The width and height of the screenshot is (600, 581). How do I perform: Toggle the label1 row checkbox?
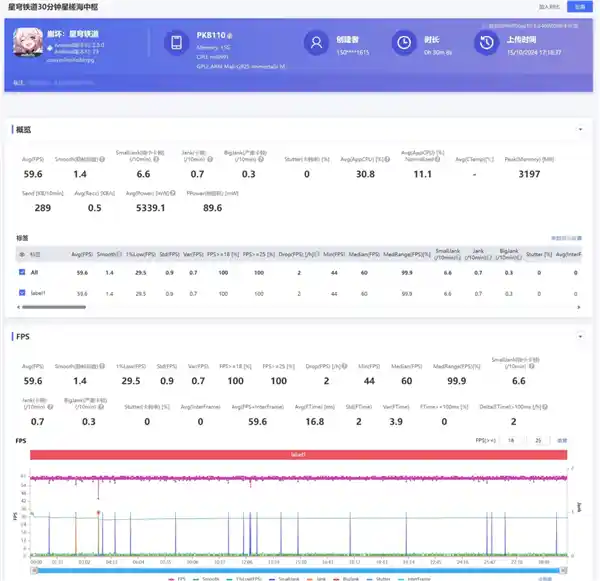[x=22, y=293]
